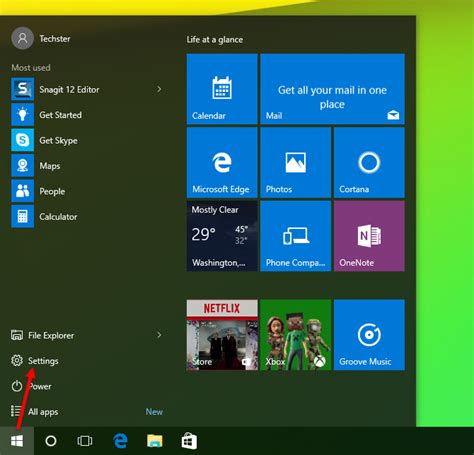Click the Techster user name
Viewport: 474px width, 455px height.
(55, 39)
